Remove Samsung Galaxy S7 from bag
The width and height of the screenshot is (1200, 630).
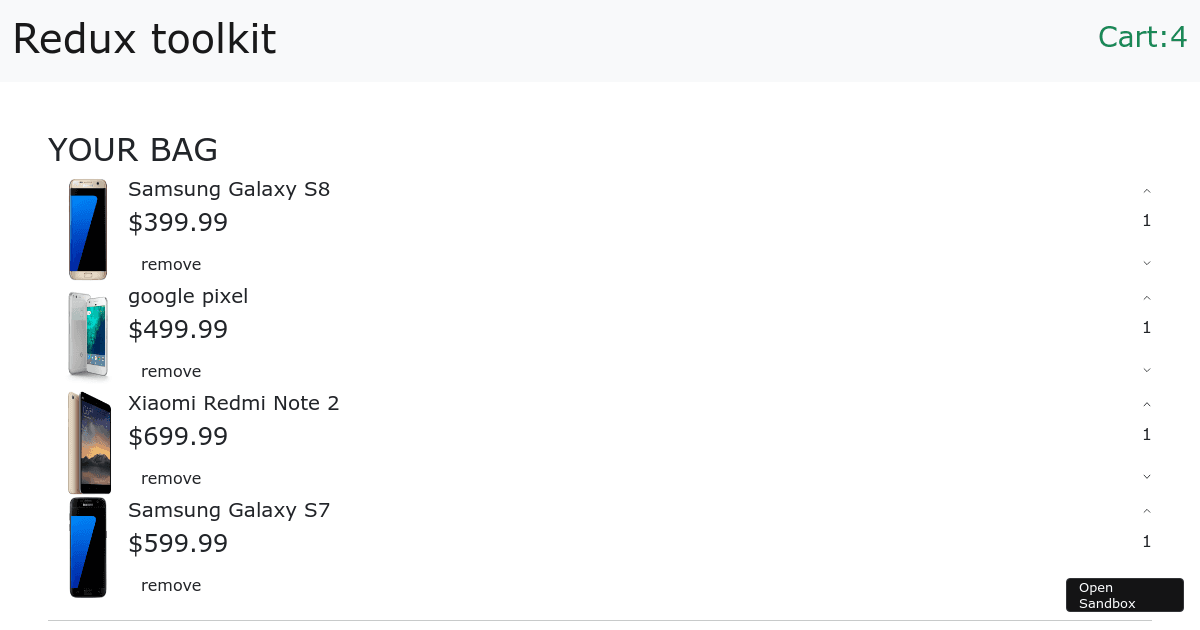(x=171, y=585)
